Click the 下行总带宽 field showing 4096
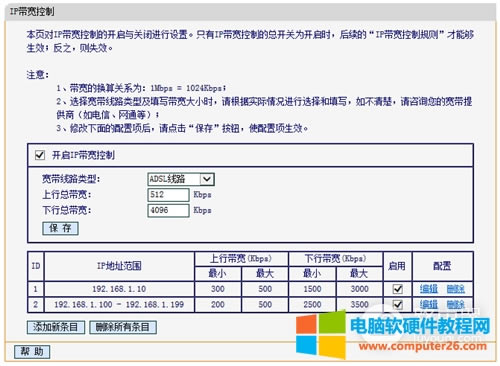The height and width of the screenshot is (366, 500). pos(168,210)
